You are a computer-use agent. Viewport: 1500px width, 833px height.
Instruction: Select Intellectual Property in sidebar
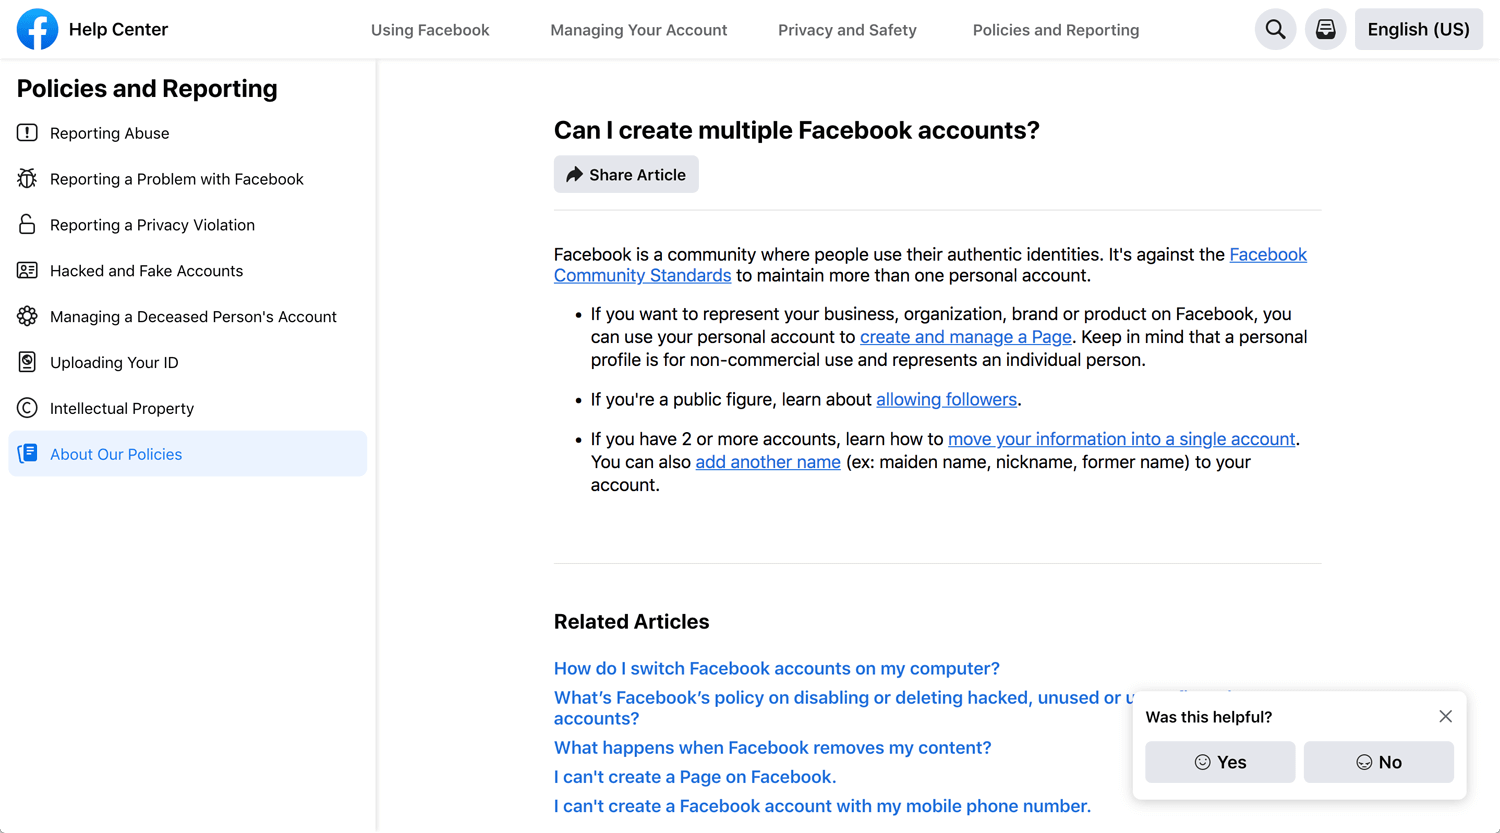tap(188, 408)
